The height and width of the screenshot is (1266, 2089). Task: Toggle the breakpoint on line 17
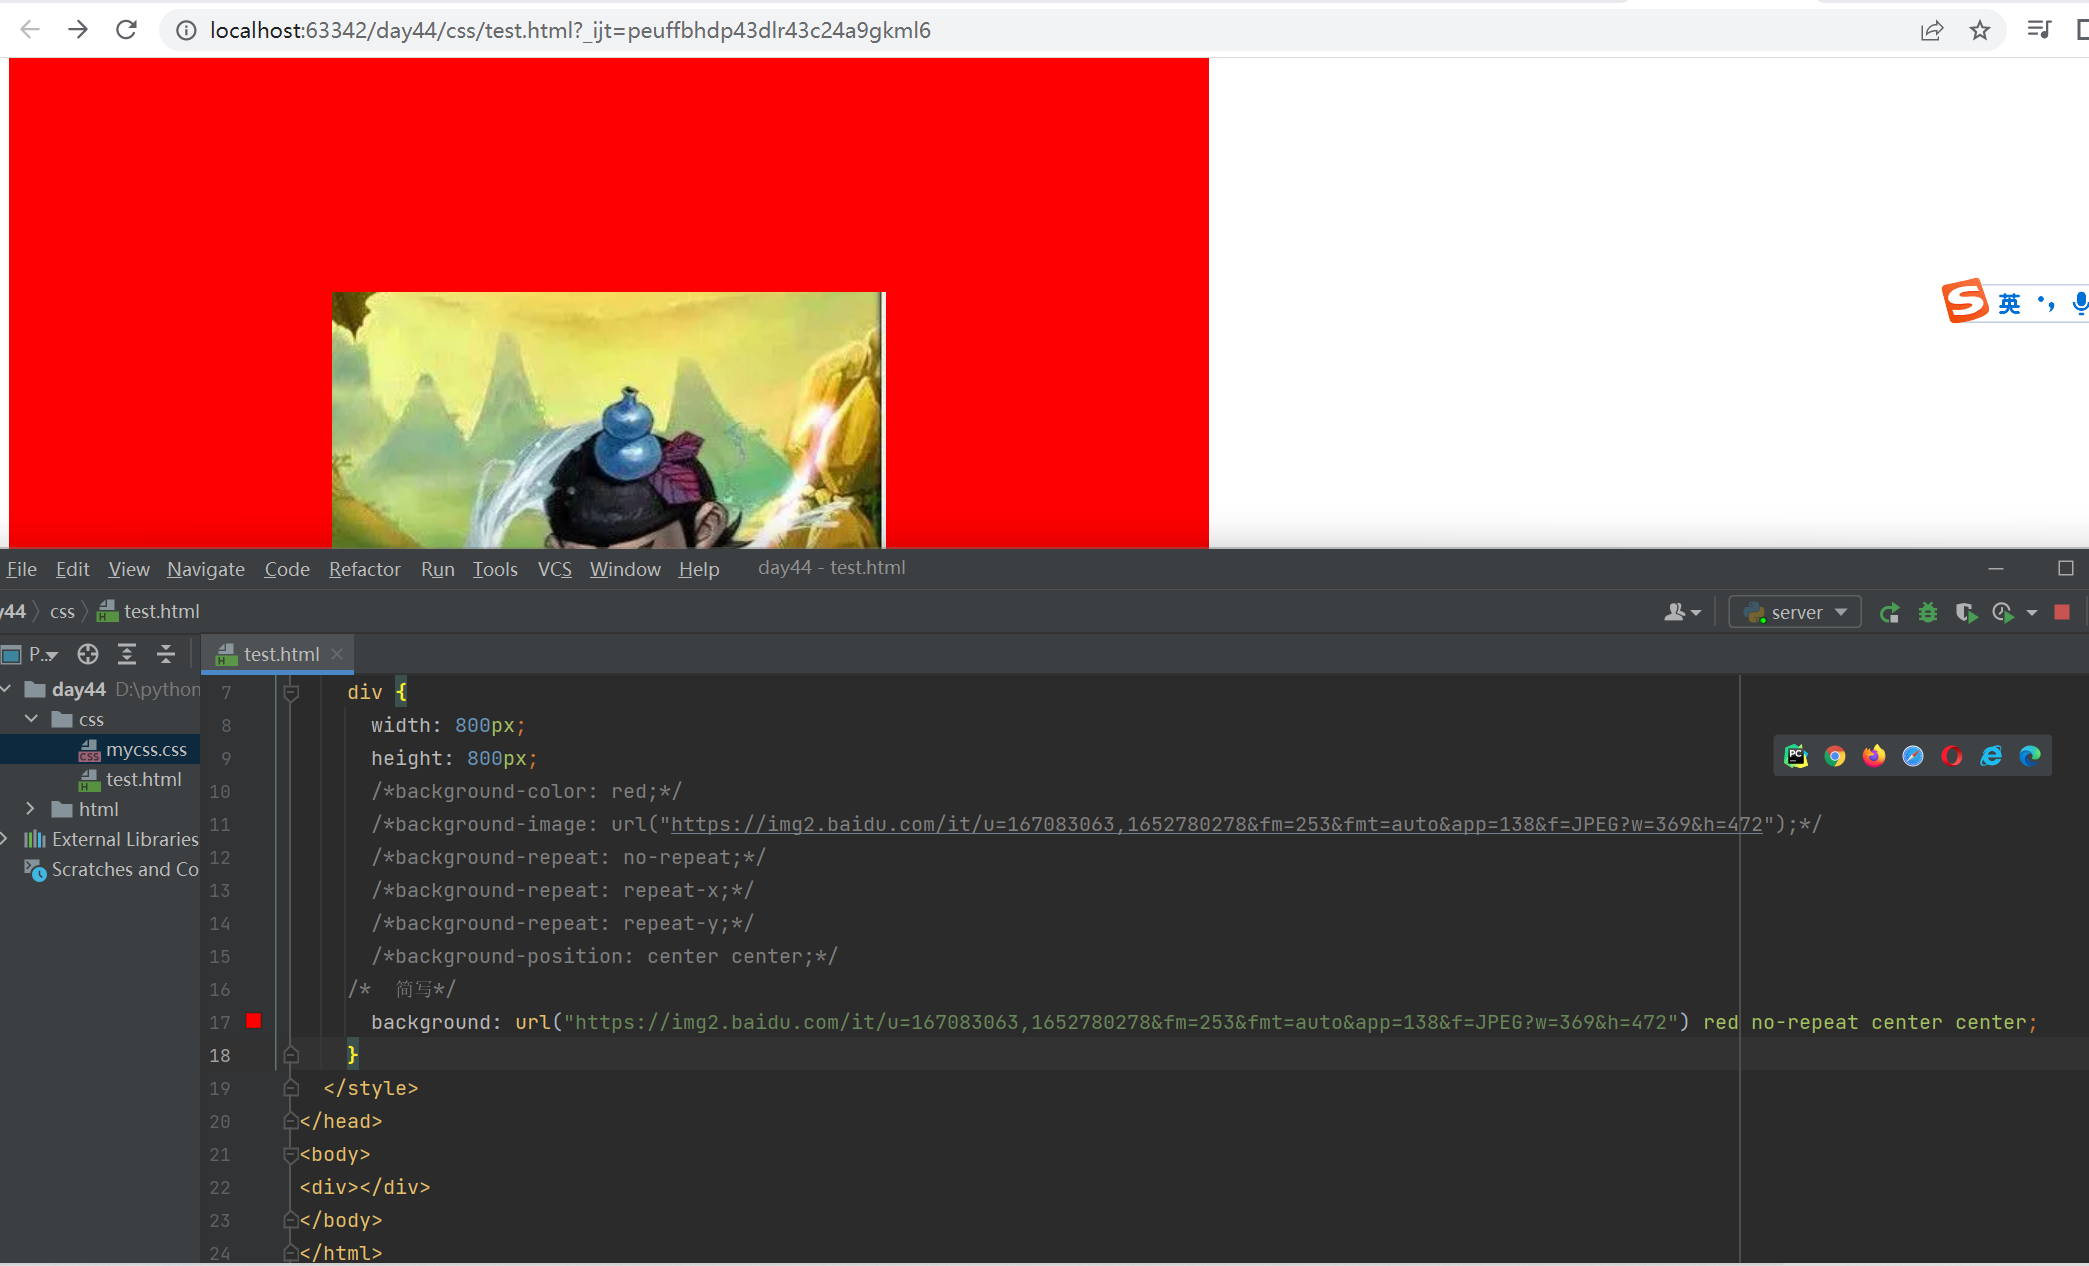[254, 1021]
